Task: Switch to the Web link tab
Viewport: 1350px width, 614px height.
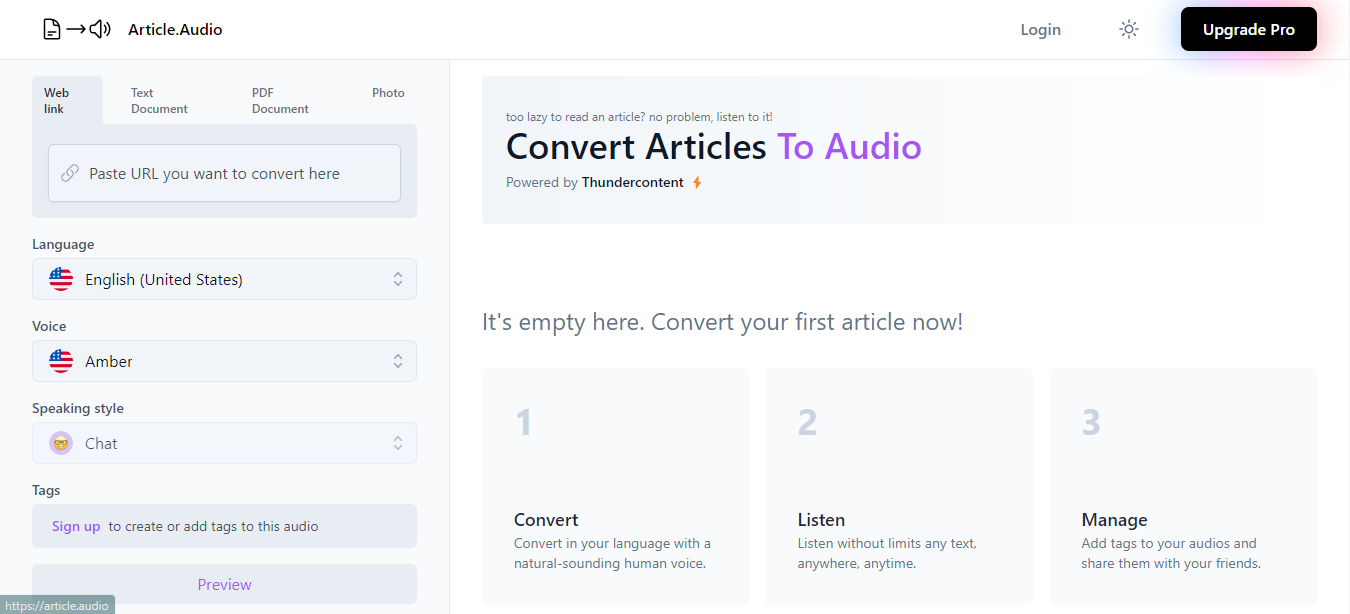Action: click(x=67, y=100)
